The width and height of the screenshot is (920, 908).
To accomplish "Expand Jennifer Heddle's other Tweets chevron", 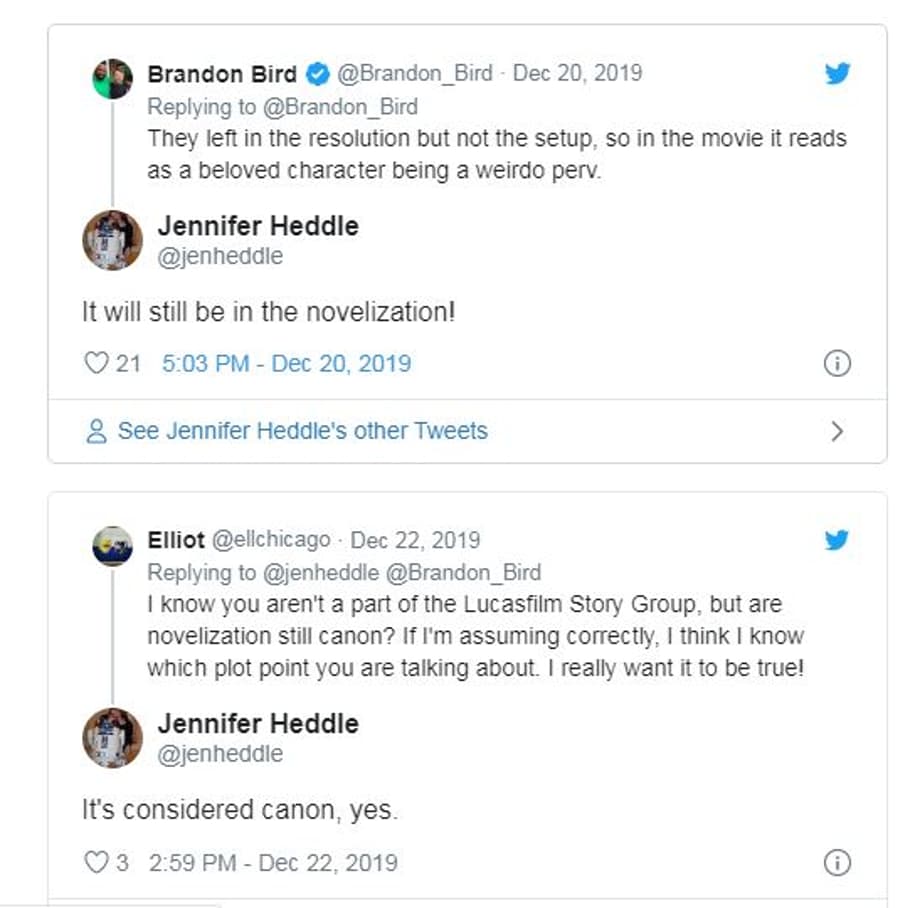I will tap(837, 431).
